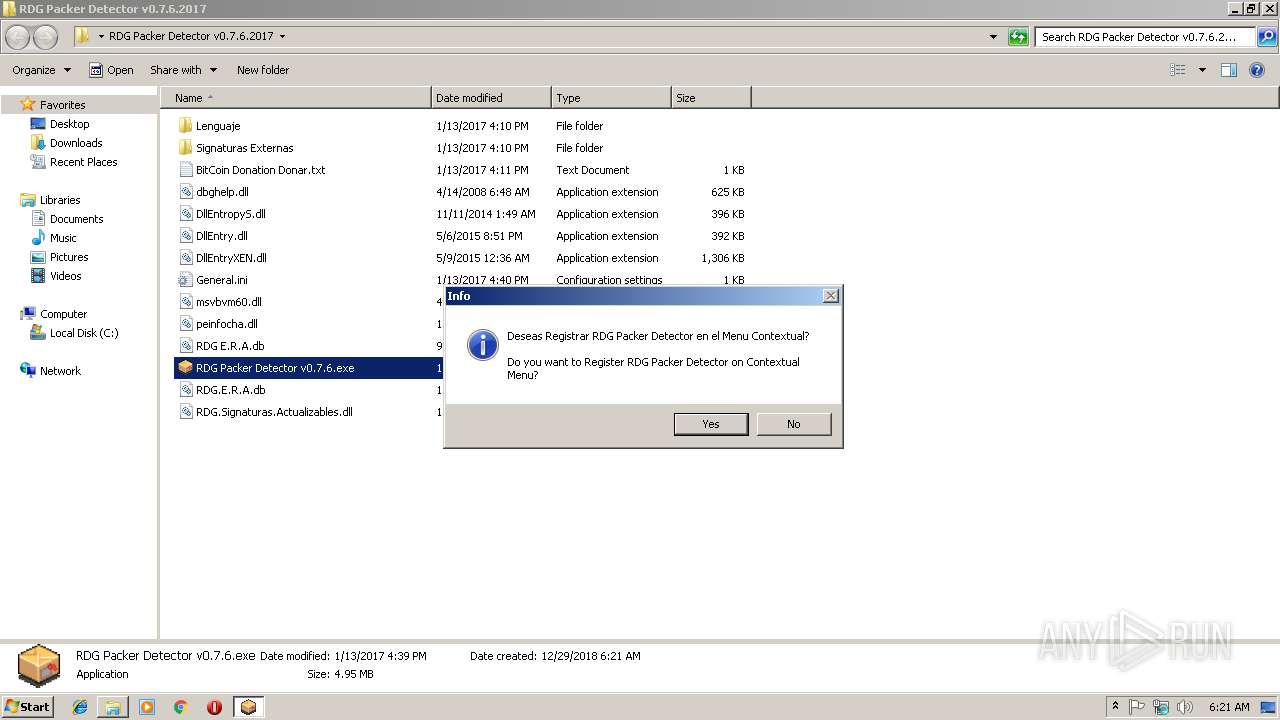Click the Start button
The image size is (1280, 720).
click(x=28, y=707)
